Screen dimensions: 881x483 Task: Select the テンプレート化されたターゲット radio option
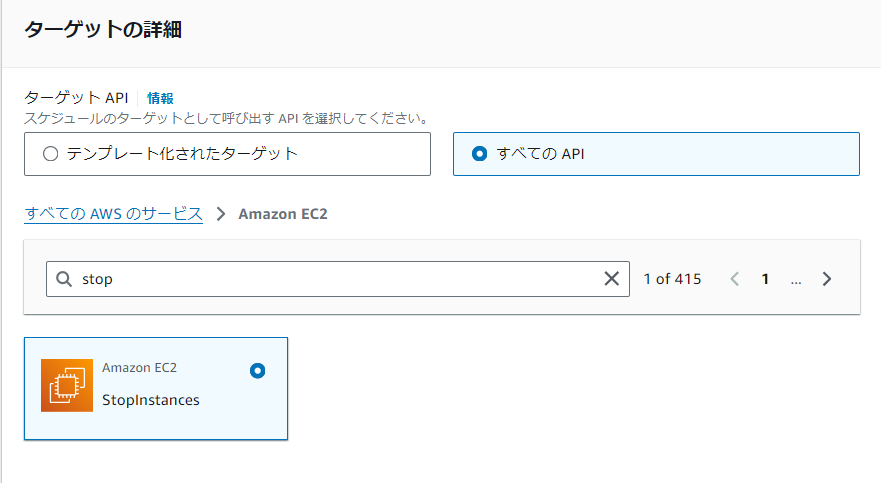pyautogui.click(x=227, y=154)
